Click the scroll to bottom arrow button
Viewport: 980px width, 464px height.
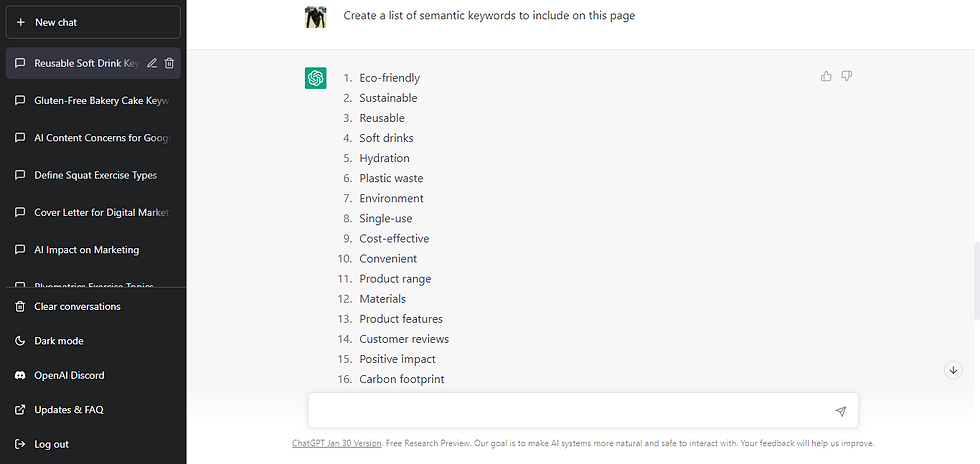953,370
